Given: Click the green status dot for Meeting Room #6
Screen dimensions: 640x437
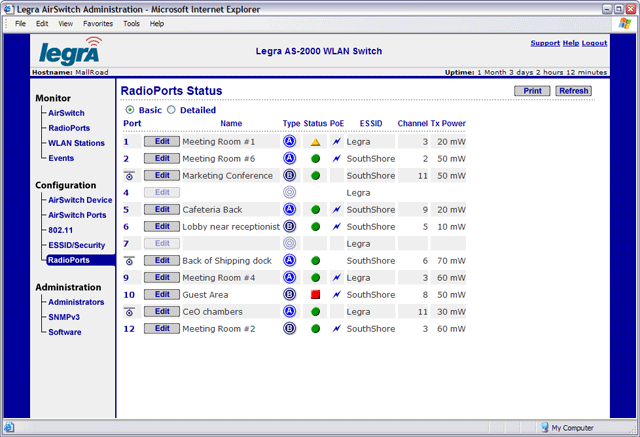Looking at the screenshot, I should click(x=315, y=159).
